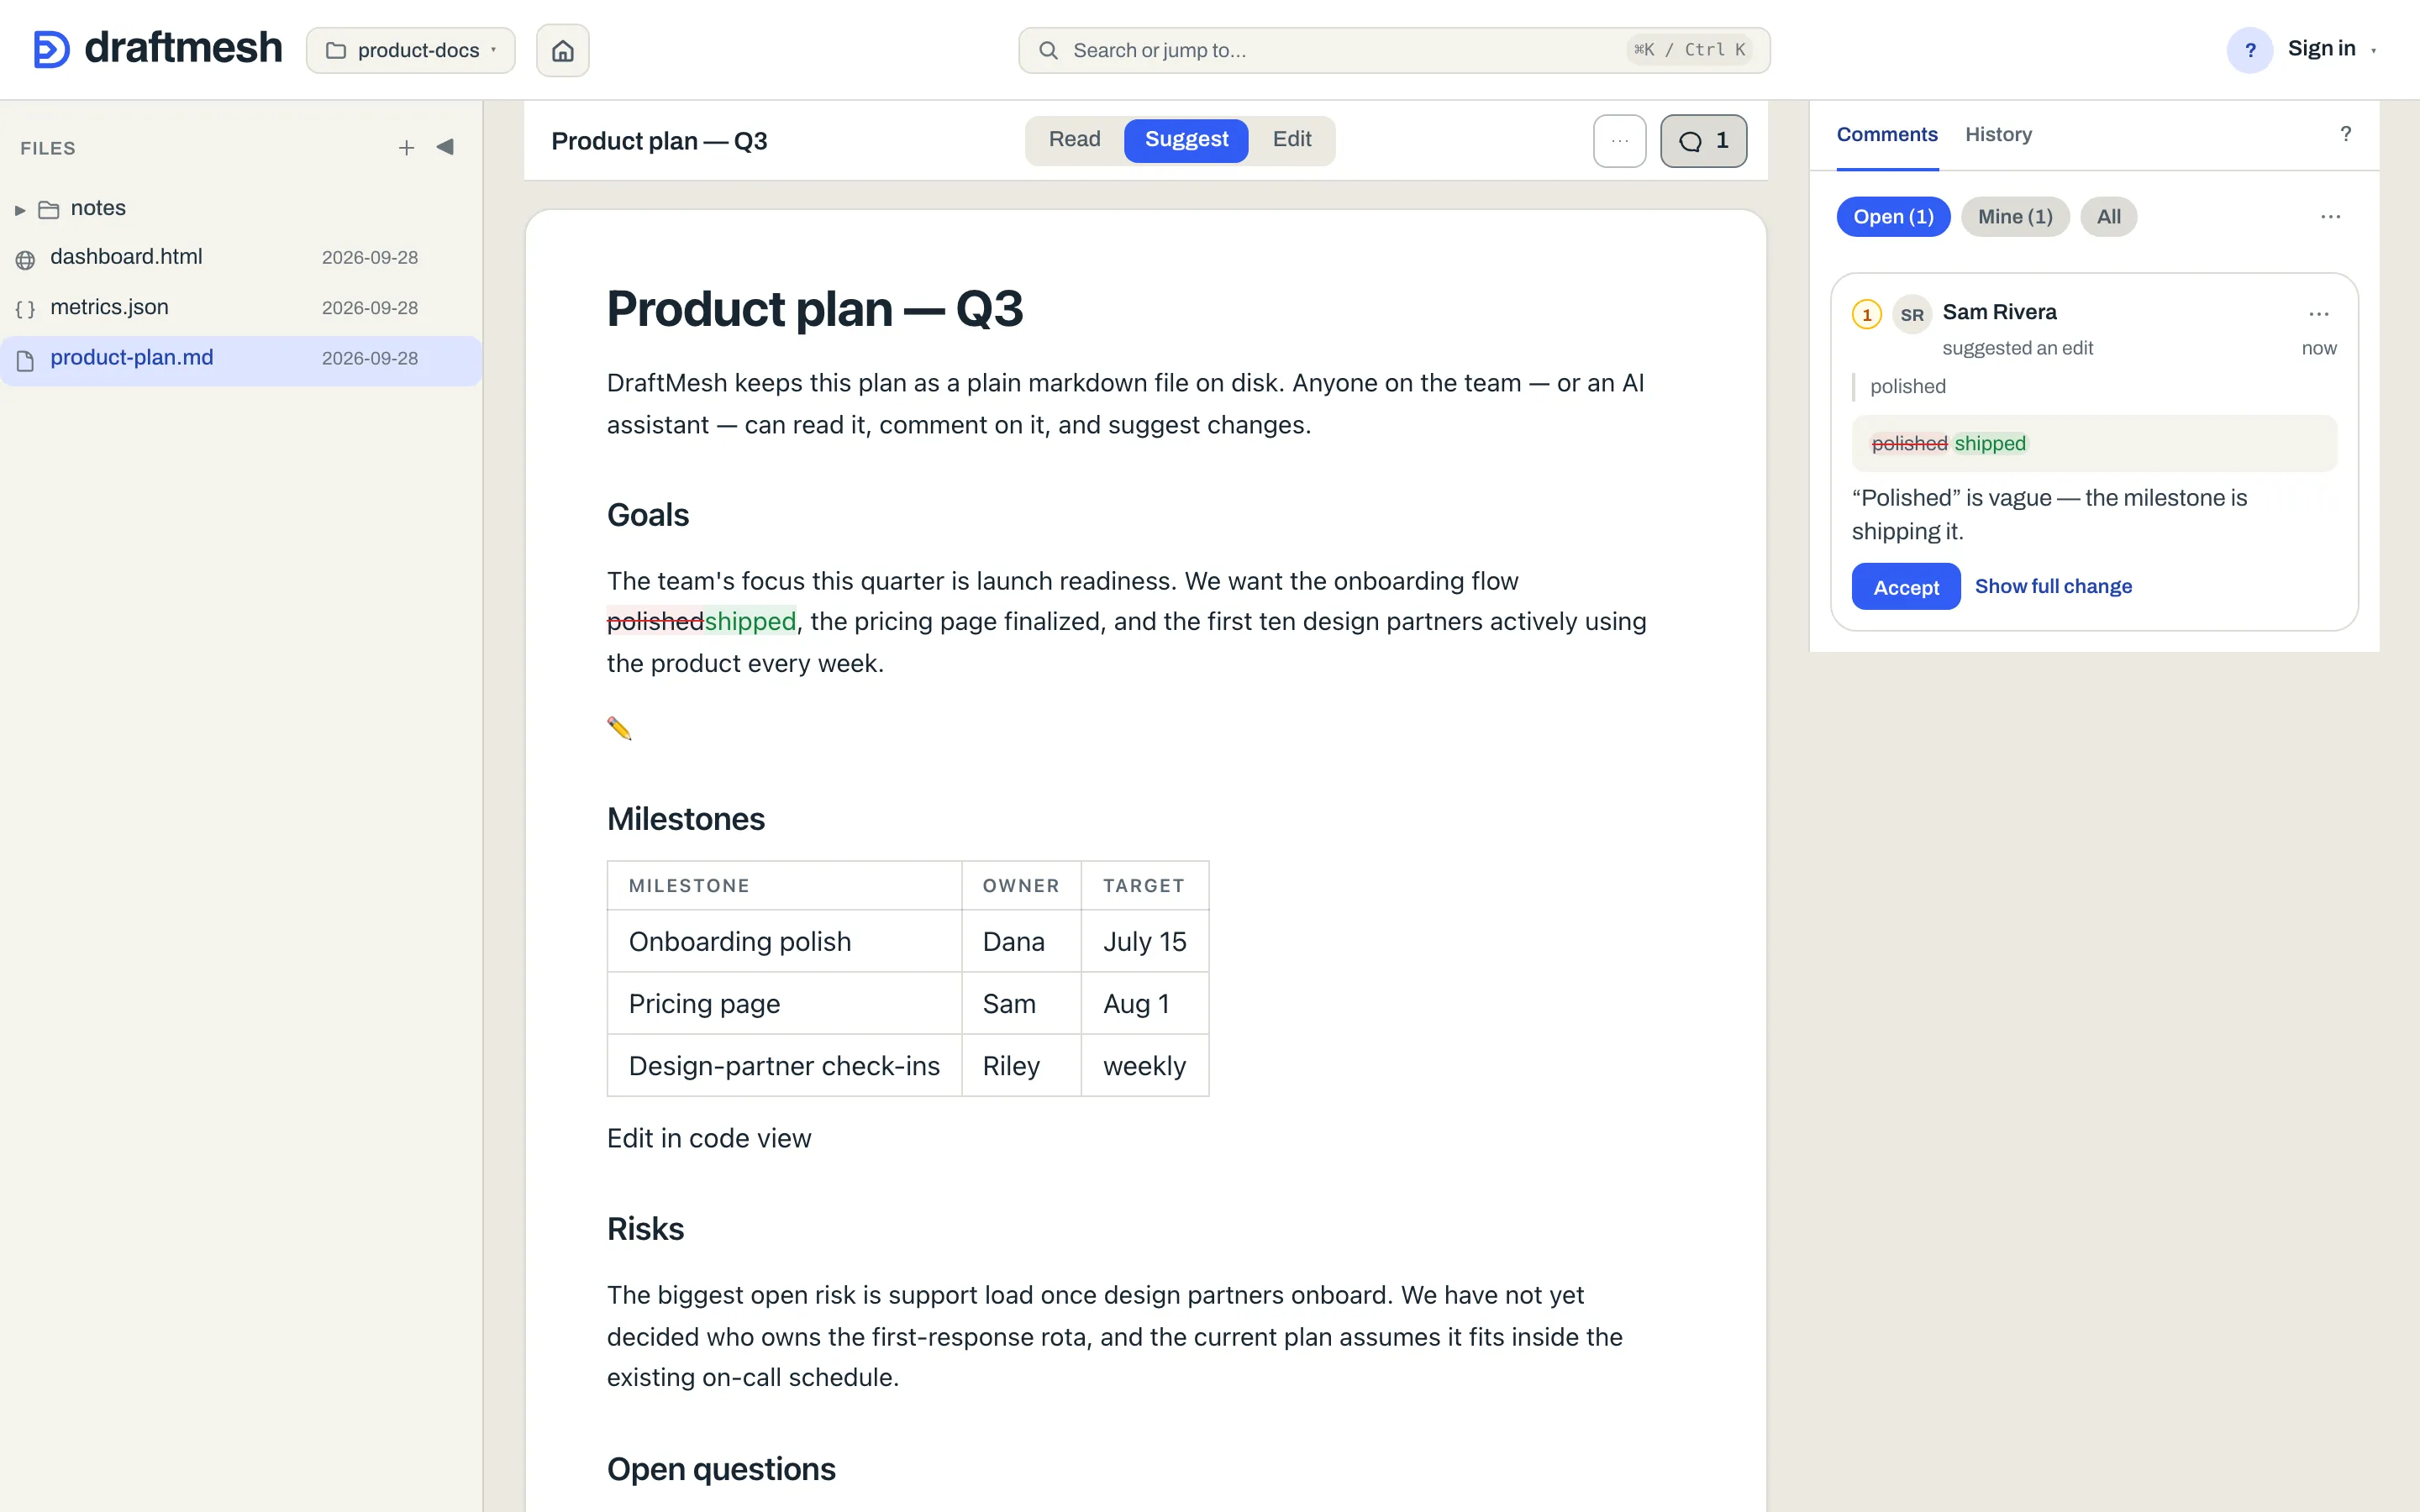This screenshot has height=1512, width=2420.
Task: Click Show full change link
Action: 2053,587
